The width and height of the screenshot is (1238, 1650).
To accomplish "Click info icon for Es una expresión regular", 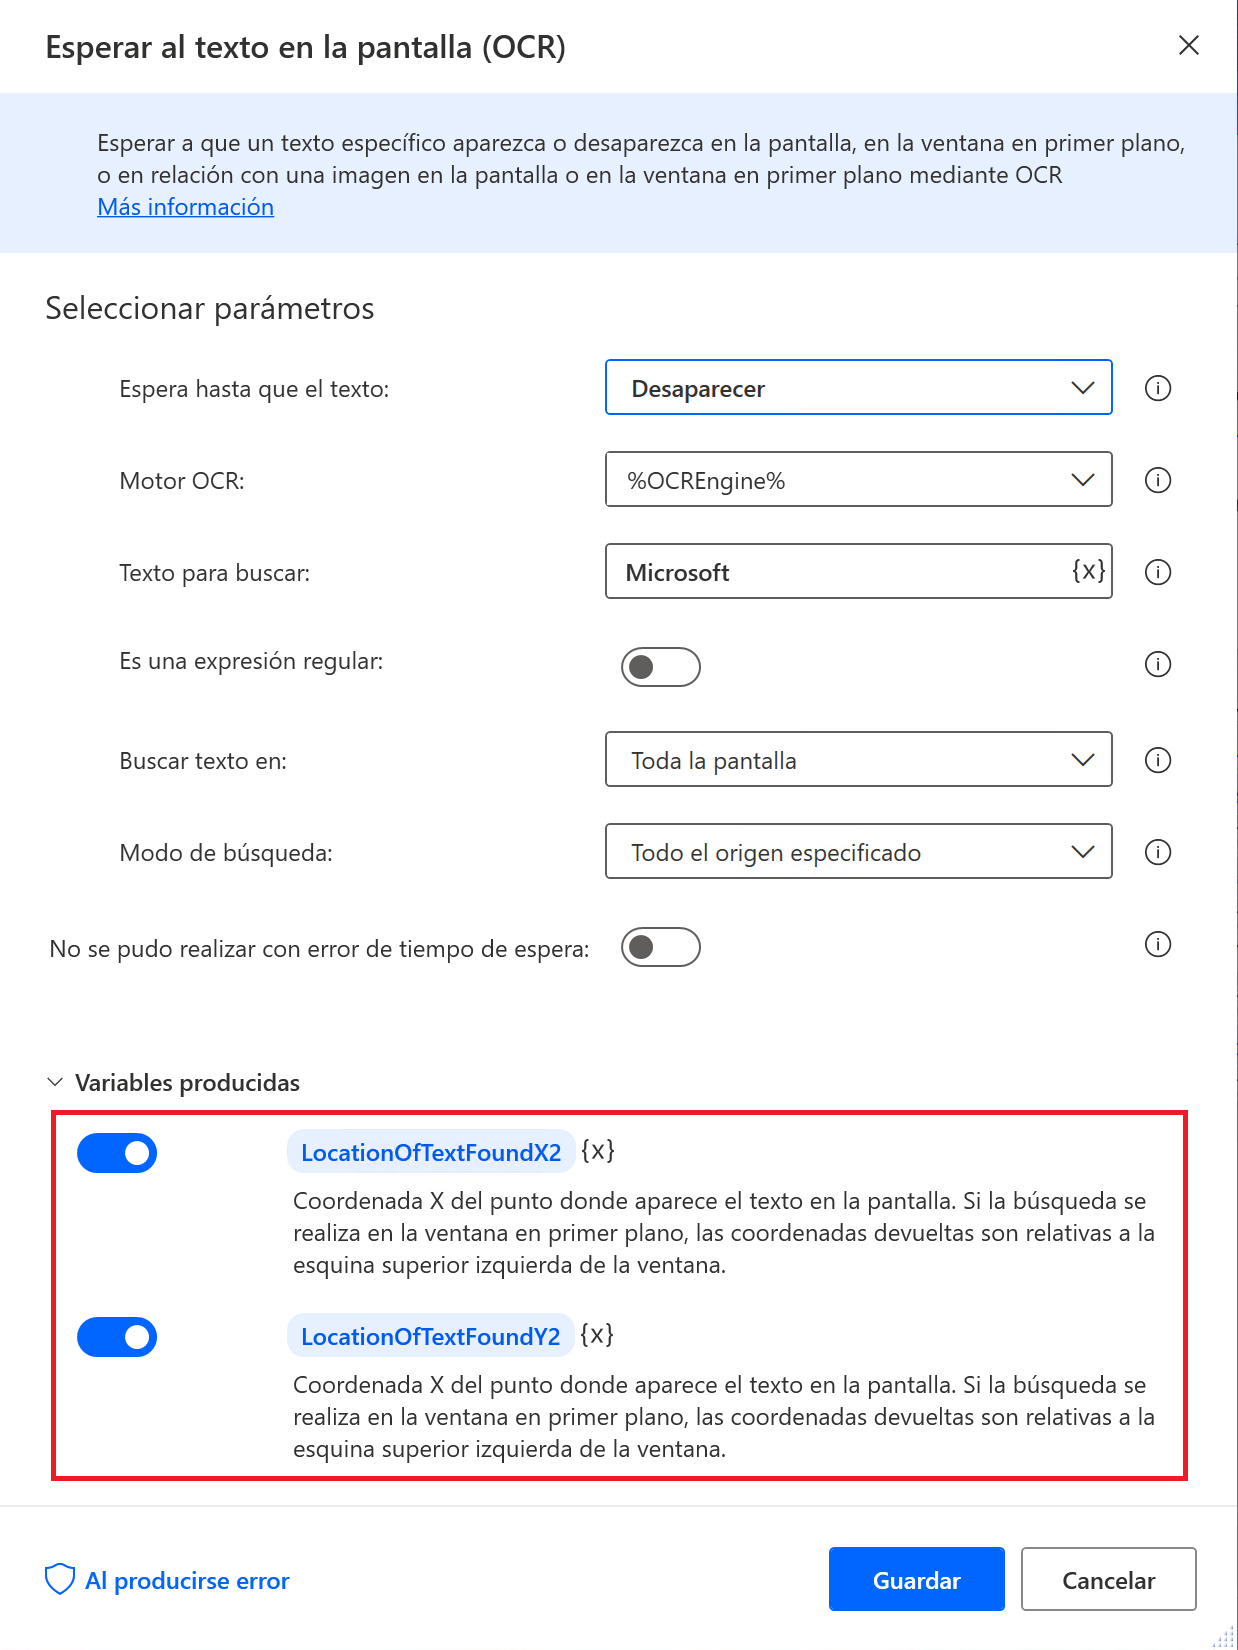I will 1157,664.
